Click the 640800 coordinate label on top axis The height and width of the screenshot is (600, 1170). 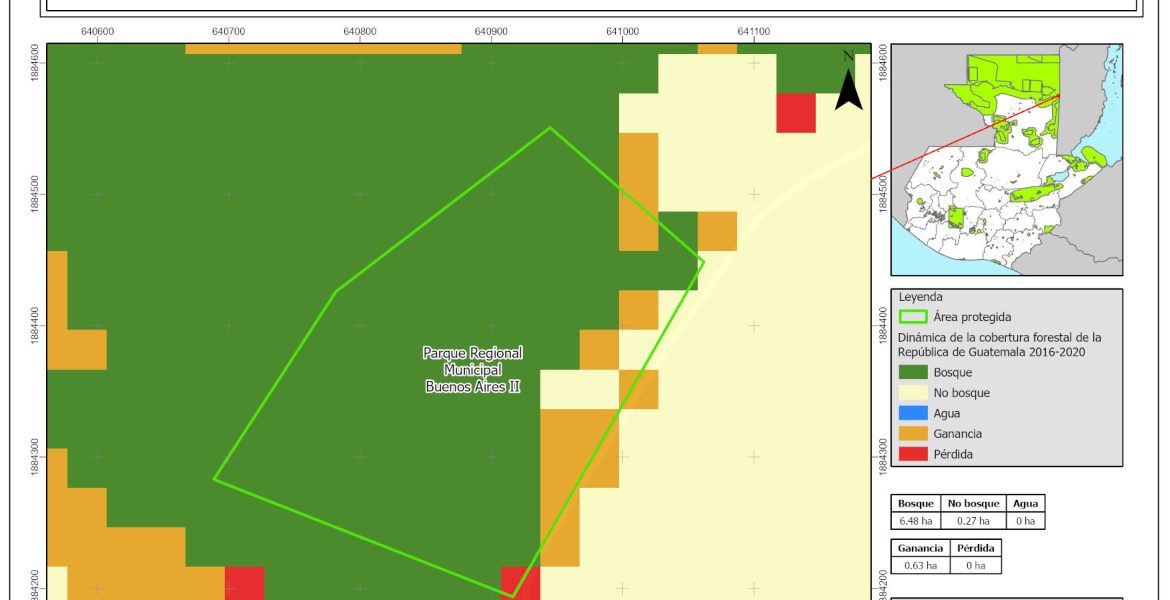point(360,31)
